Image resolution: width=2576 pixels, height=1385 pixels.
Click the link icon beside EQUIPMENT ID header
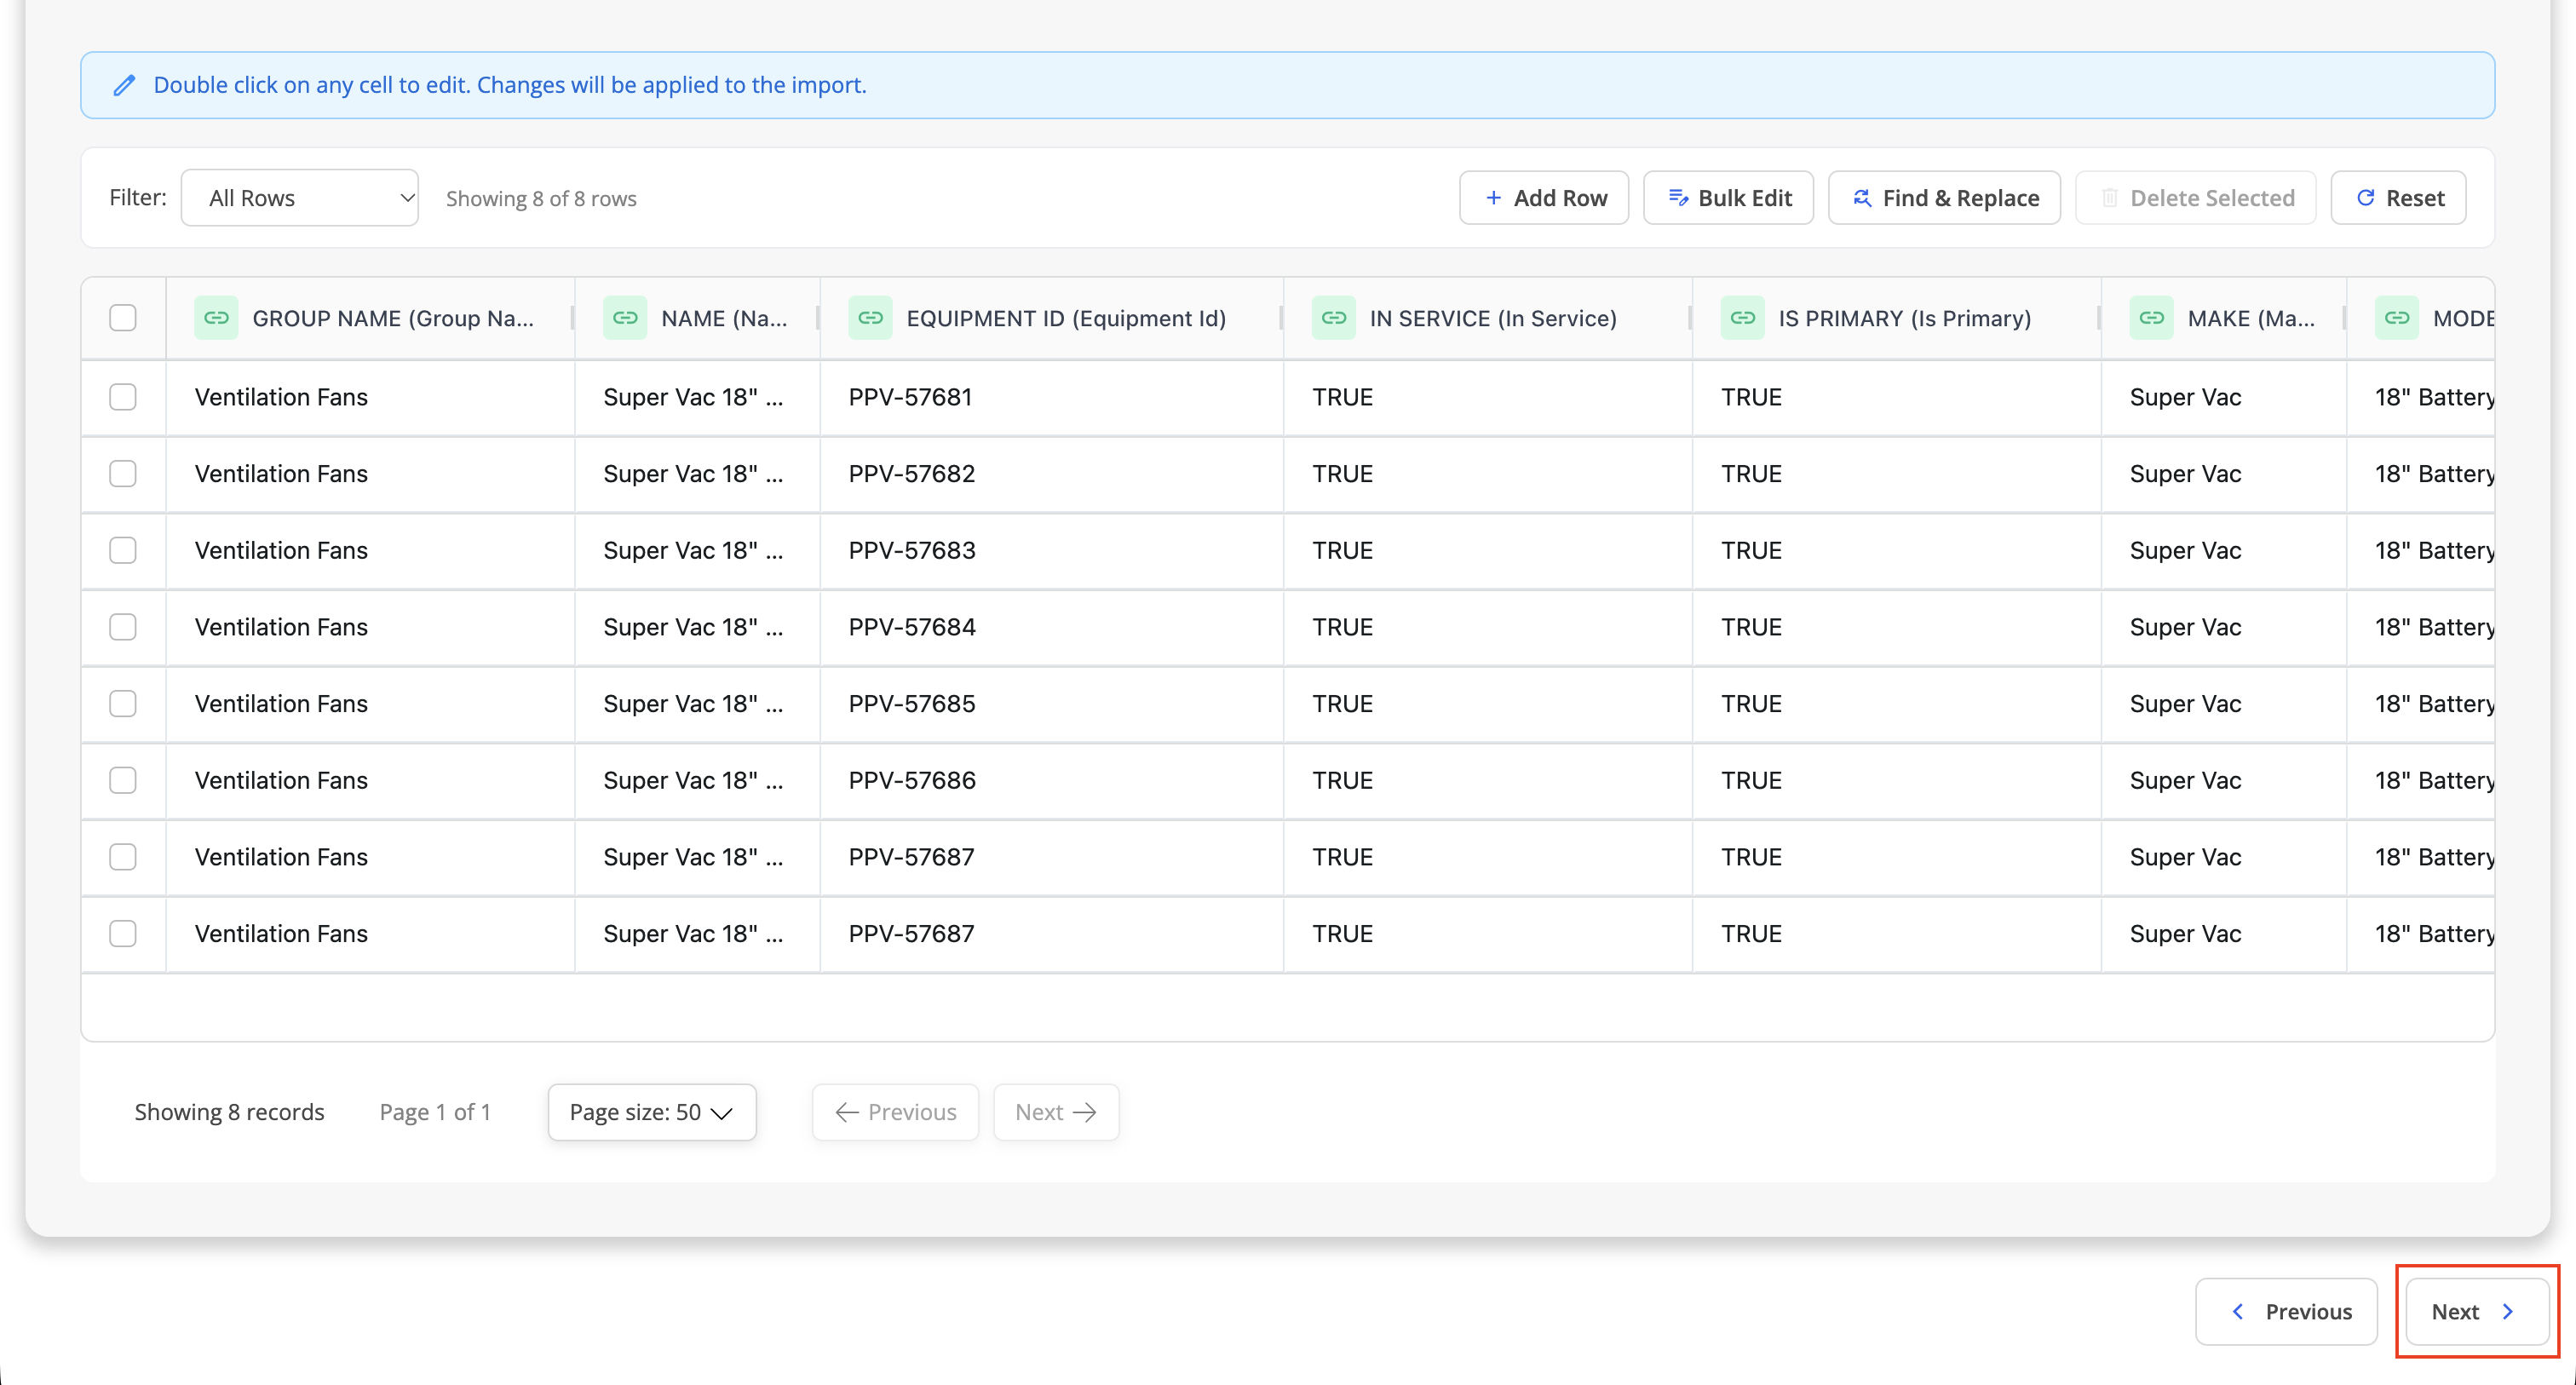[x=870, y=318]
